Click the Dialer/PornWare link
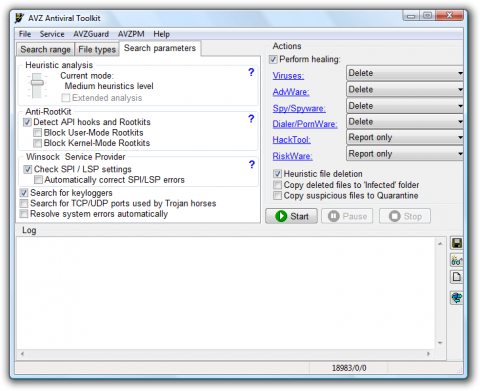The image size is (480, 391). pyautogui.click(x=305, y=124)
